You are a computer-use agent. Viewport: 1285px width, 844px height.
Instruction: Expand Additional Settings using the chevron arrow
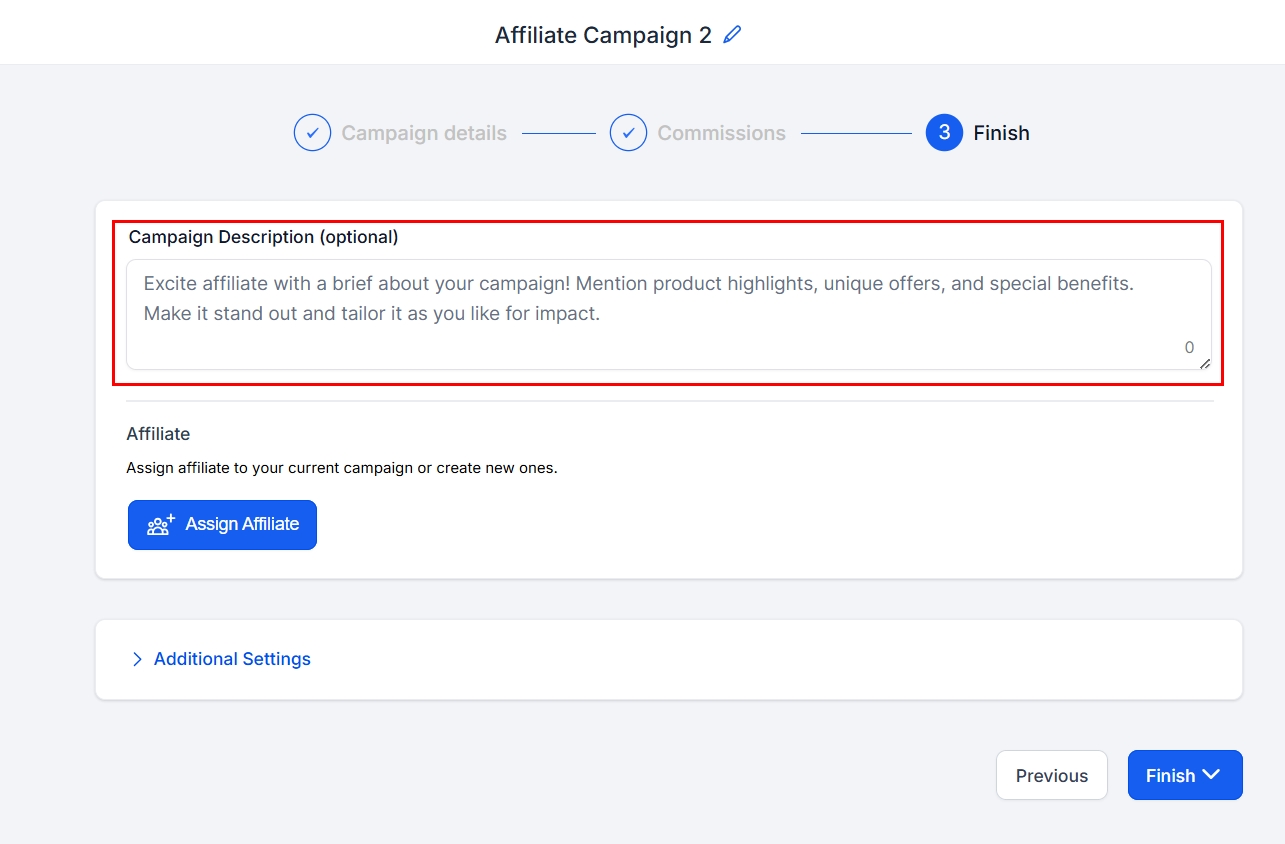[137, 659]
